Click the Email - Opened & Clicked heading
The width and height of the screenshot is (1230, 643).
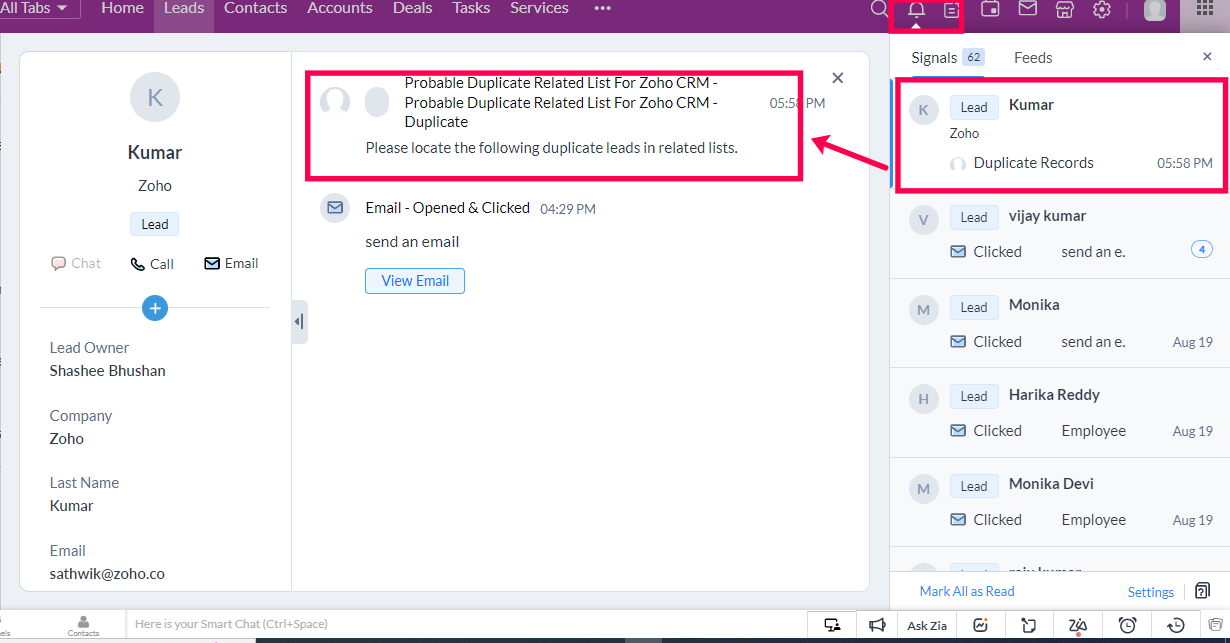click(448, 208)
